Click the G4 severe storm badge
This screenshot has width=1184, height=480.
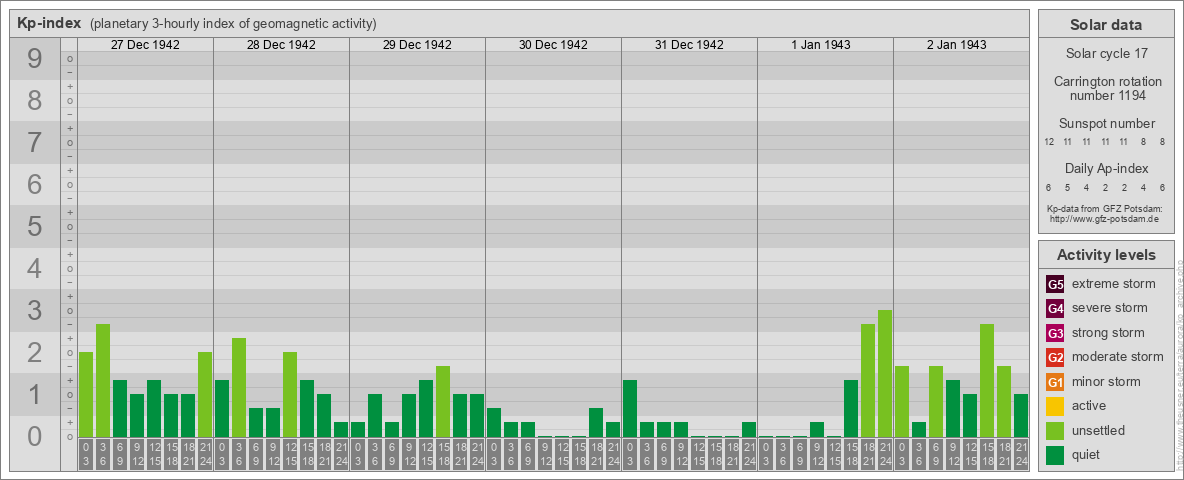click(x=1055, y=308)
